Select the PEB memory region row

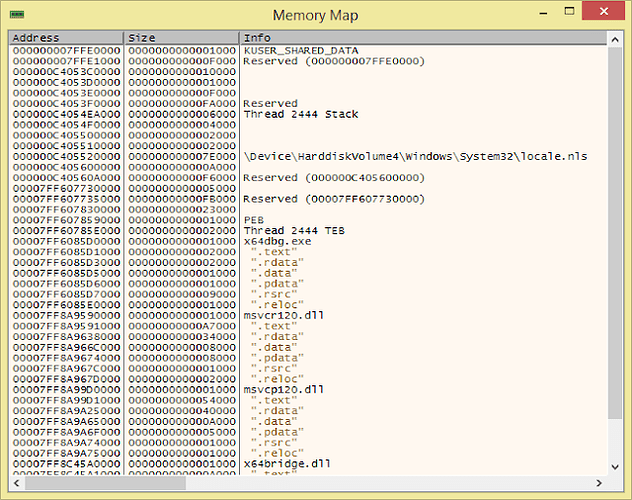[252, 220]
